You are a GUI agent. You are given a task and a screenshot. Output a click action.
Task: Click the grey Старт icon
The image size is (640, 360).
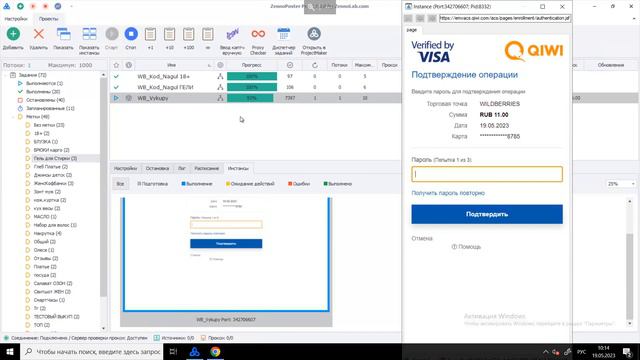click(x=111, y=34)
